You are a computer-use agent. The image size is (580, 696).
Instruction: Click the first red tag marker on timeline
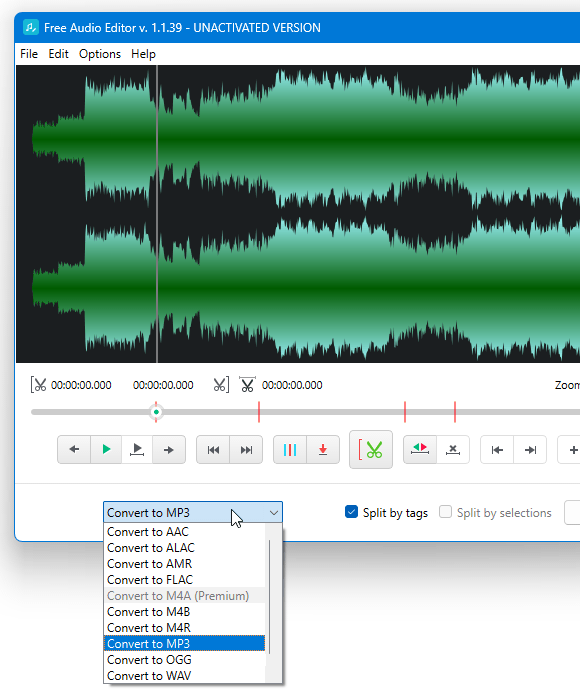259,412
